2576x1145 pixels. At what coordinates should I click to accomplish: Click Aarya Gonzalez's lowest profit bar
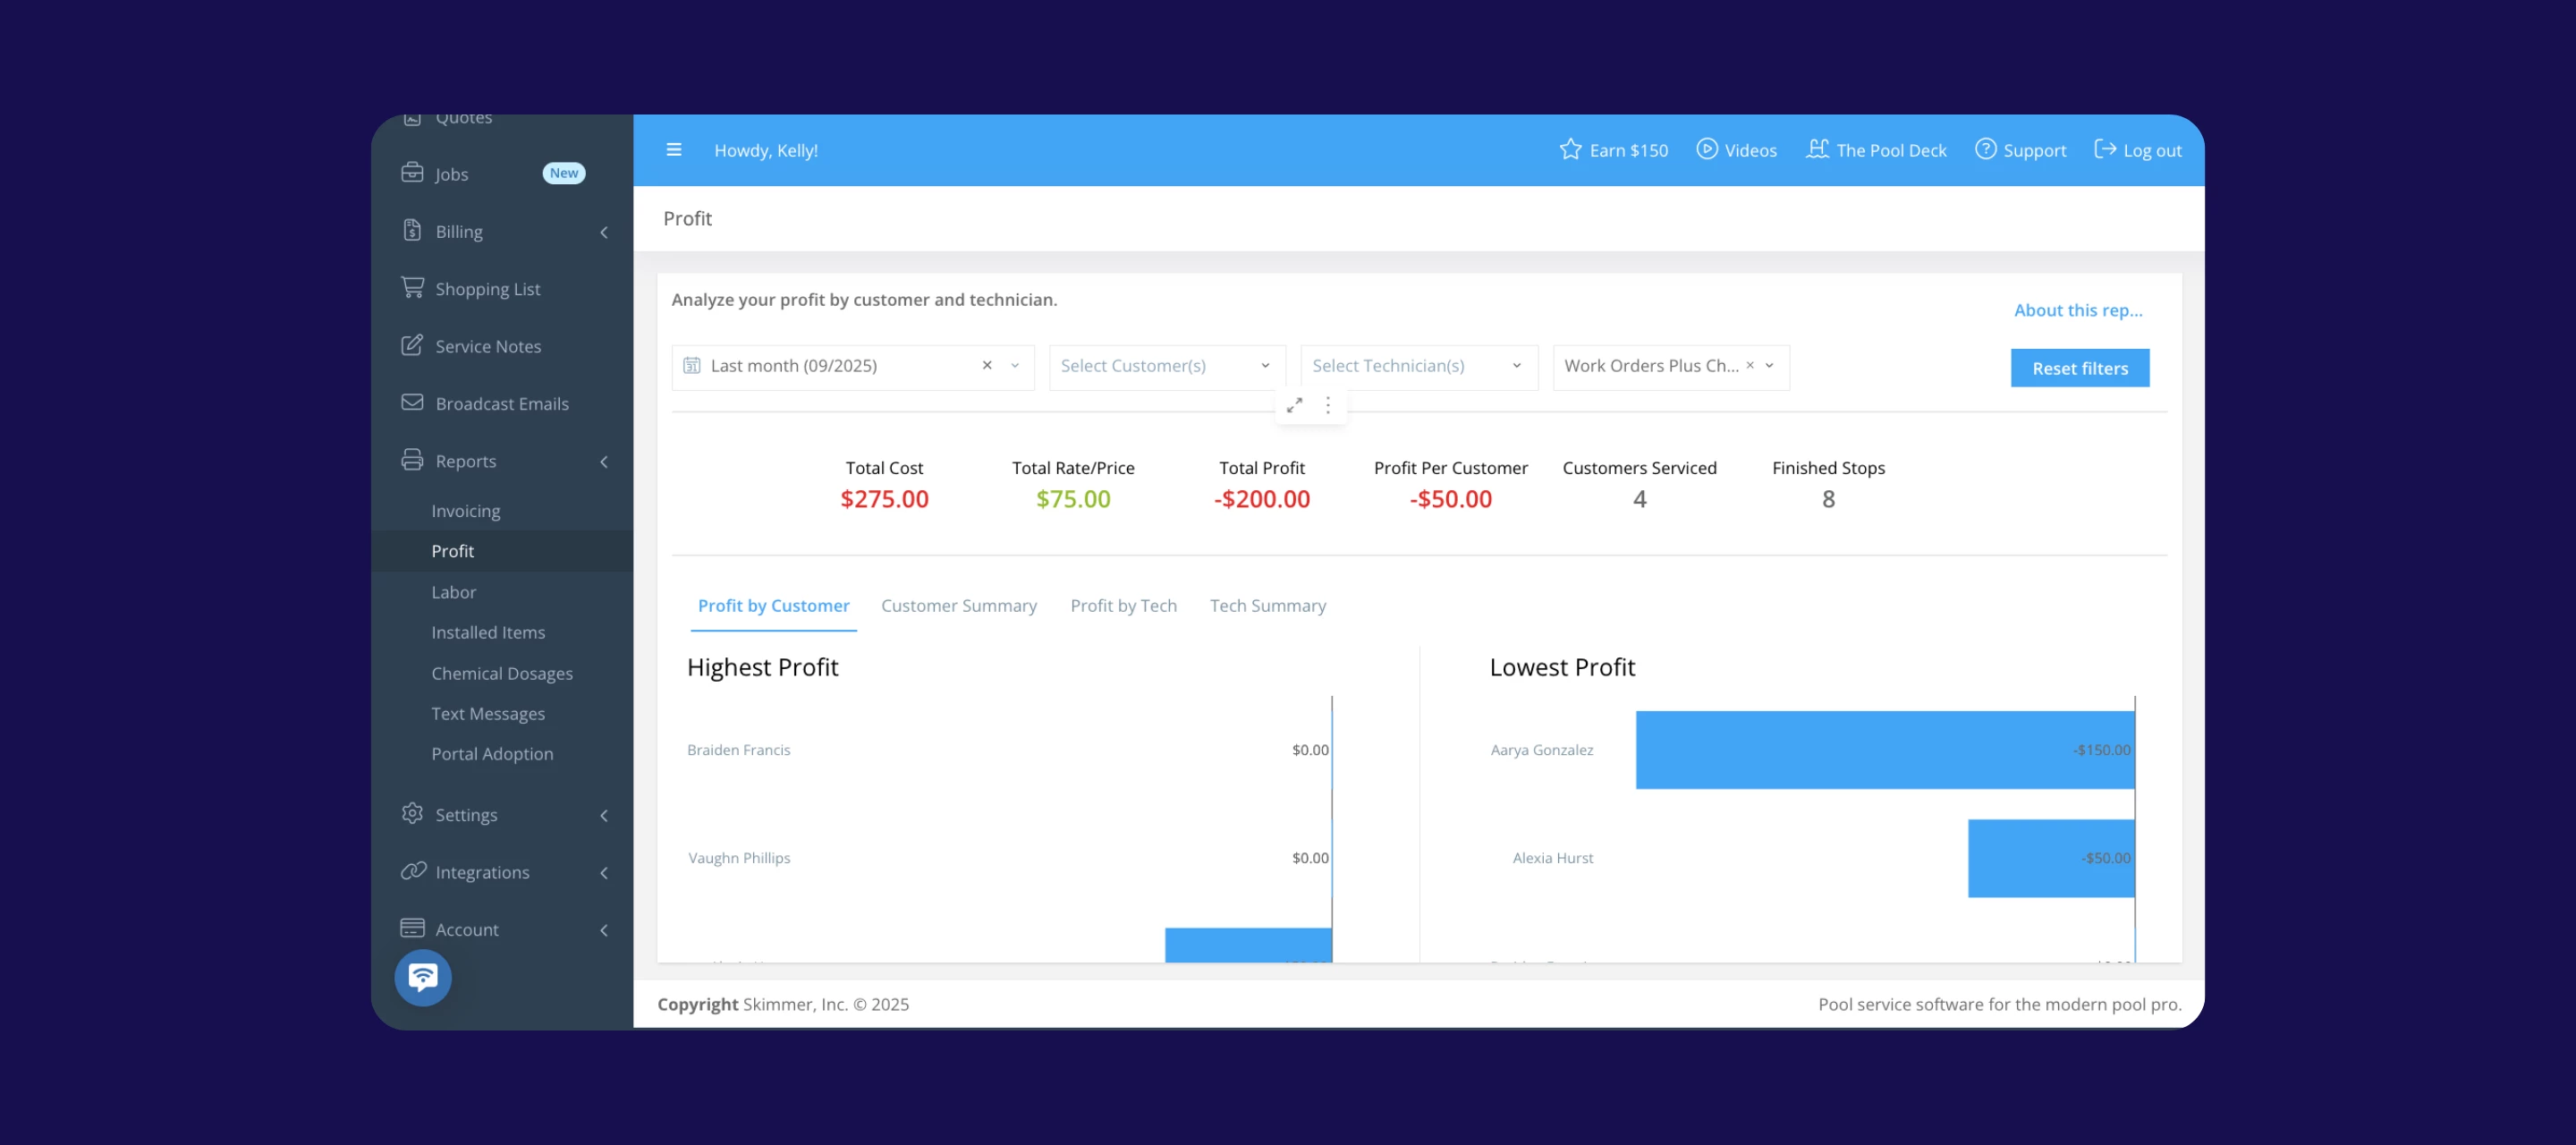point(1884,750)
